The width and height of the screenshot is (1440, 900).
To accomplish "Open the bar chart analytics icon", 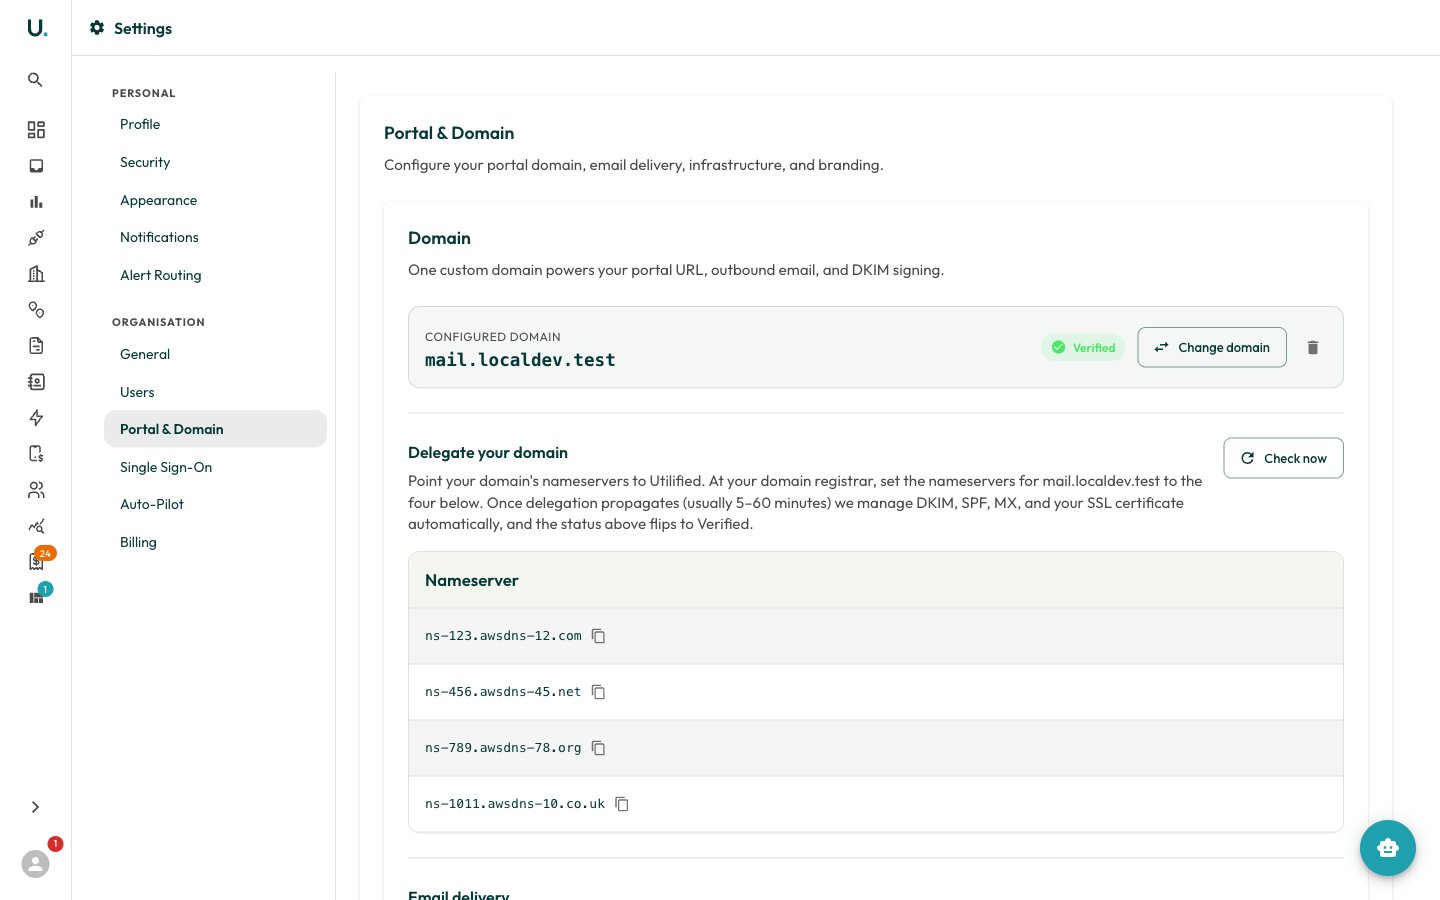I will [x=36, y=202].
